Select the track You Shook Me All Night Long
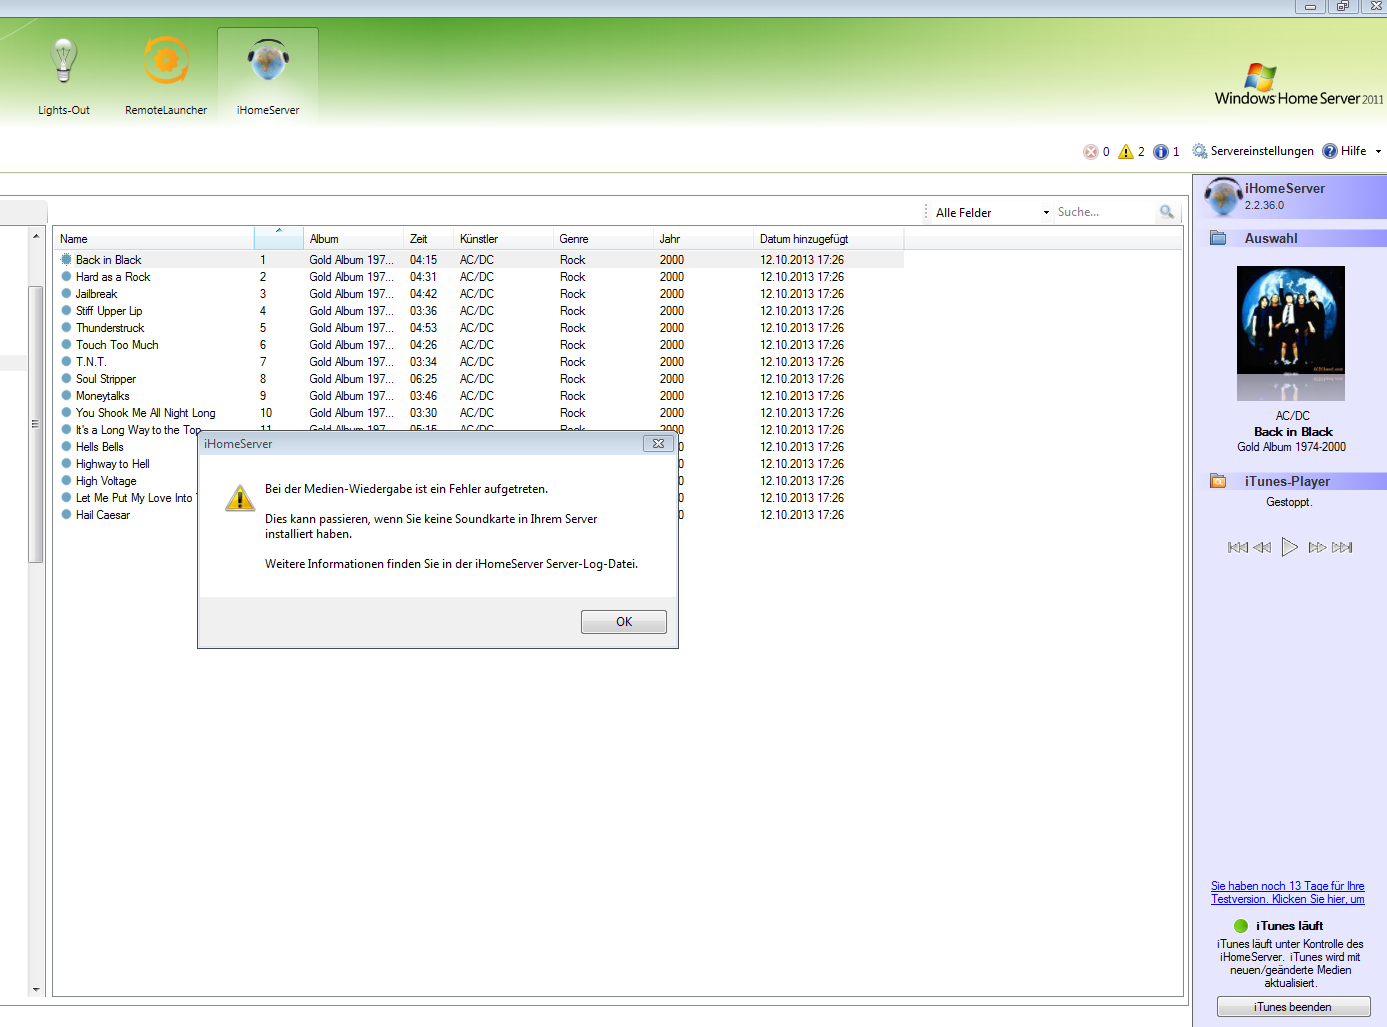The image size is (1387, 1027). (145, 413)
